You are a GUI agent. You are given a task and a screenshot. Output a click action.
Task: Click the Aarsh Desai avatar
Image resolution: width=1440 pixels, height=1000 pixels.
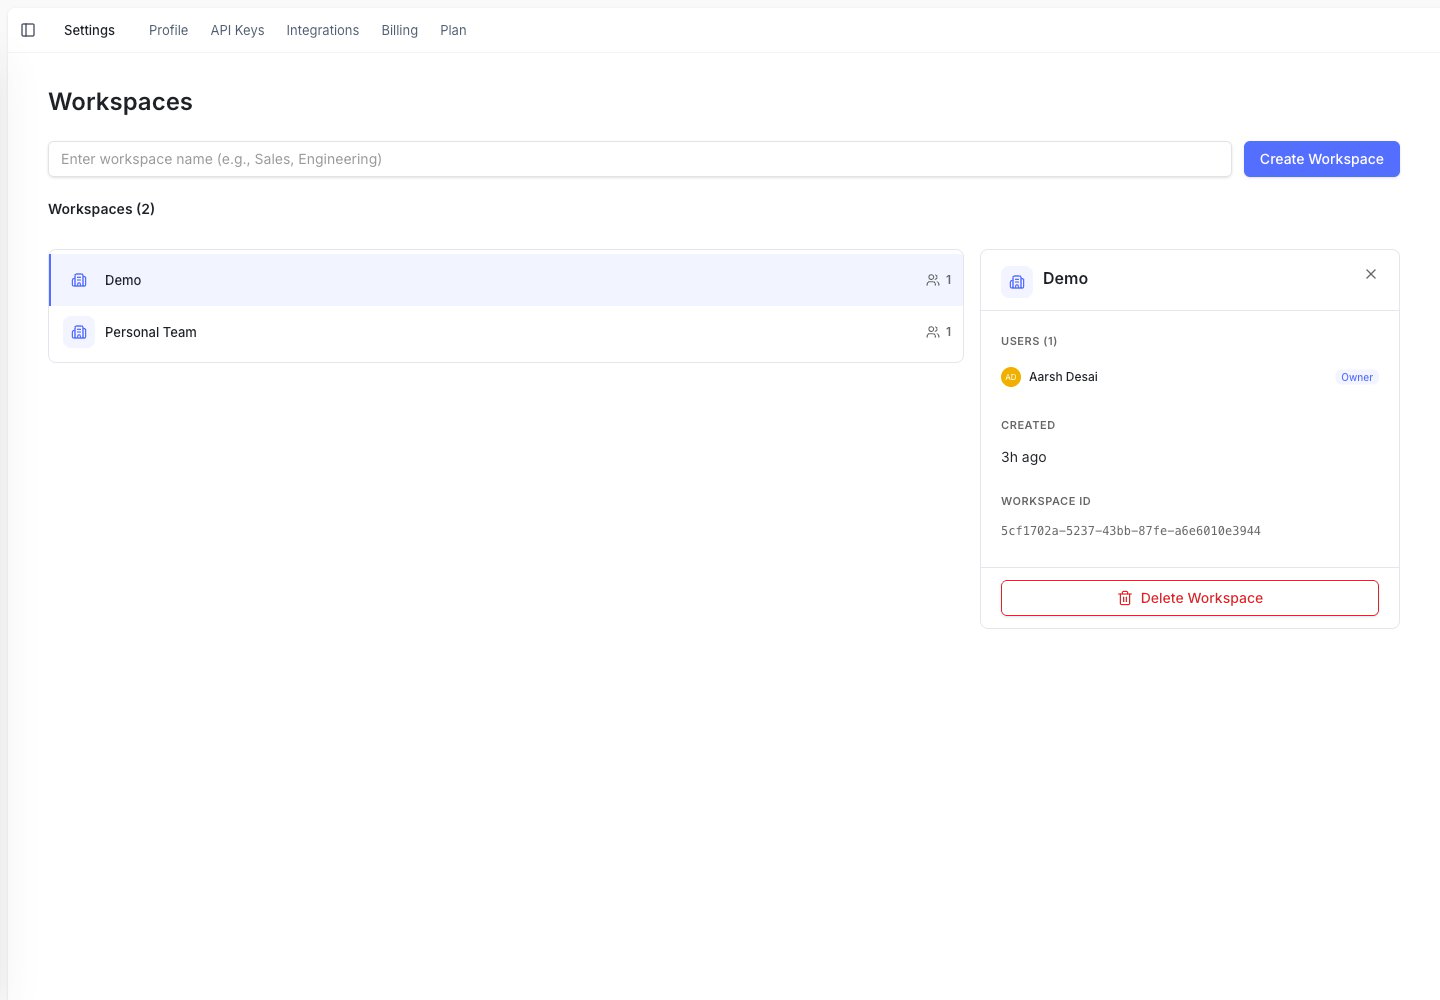1011,377
